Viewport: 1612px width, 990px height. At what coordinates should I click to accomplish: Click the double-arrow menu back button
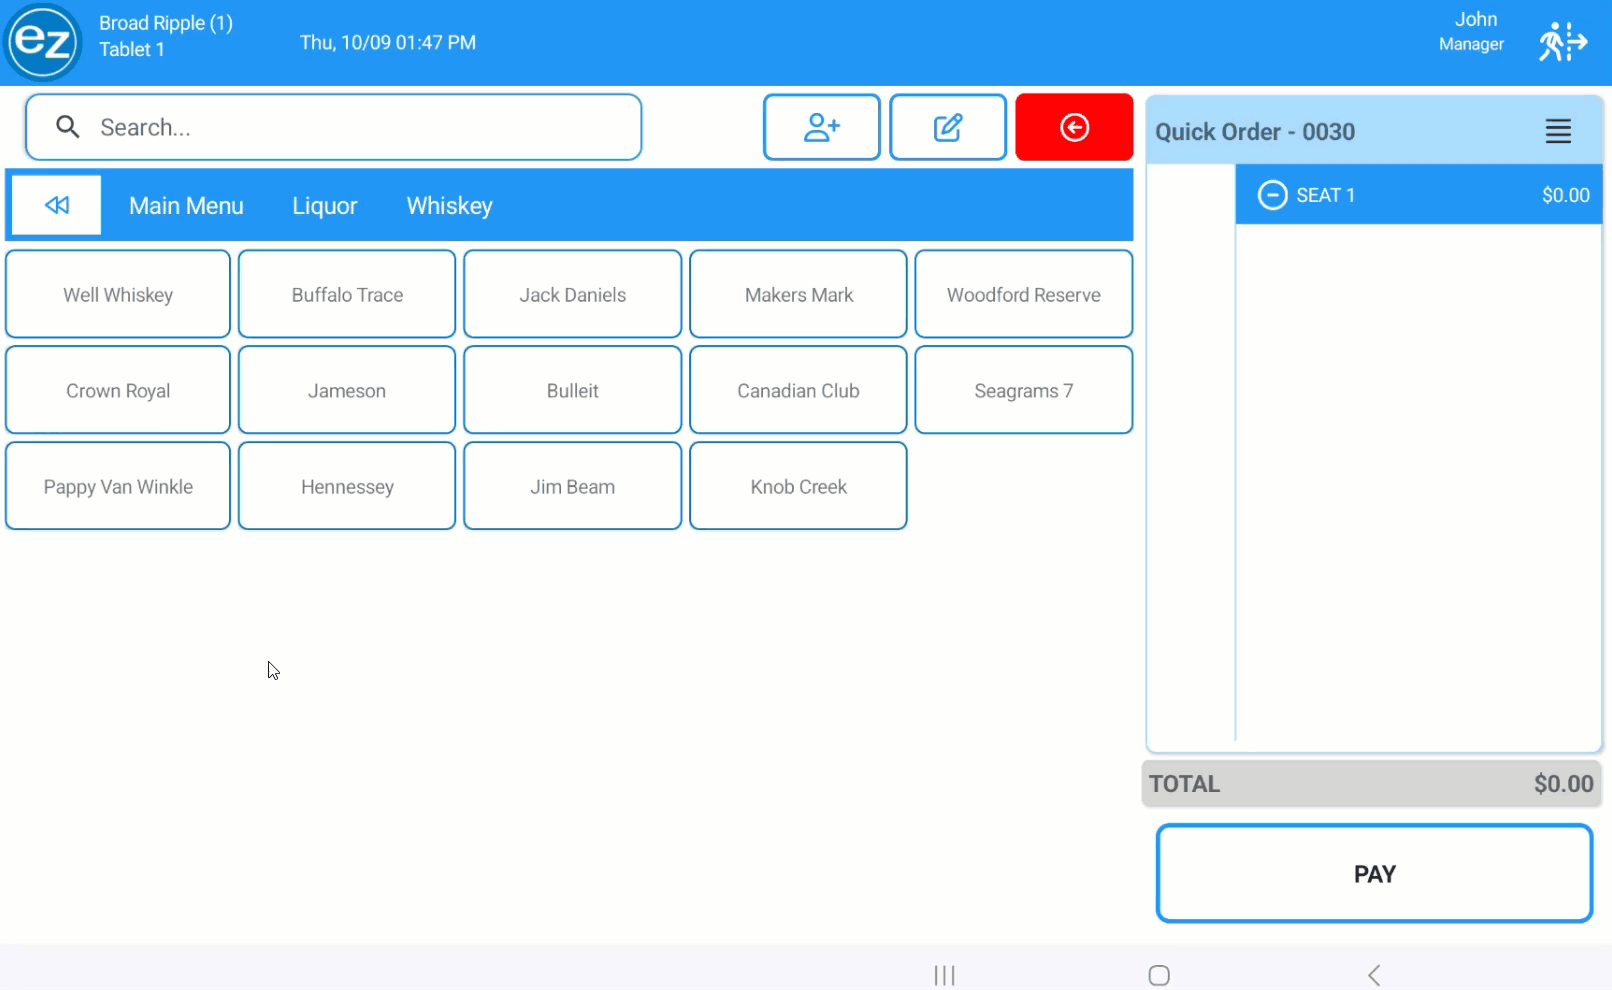click(x=57, y=205)
